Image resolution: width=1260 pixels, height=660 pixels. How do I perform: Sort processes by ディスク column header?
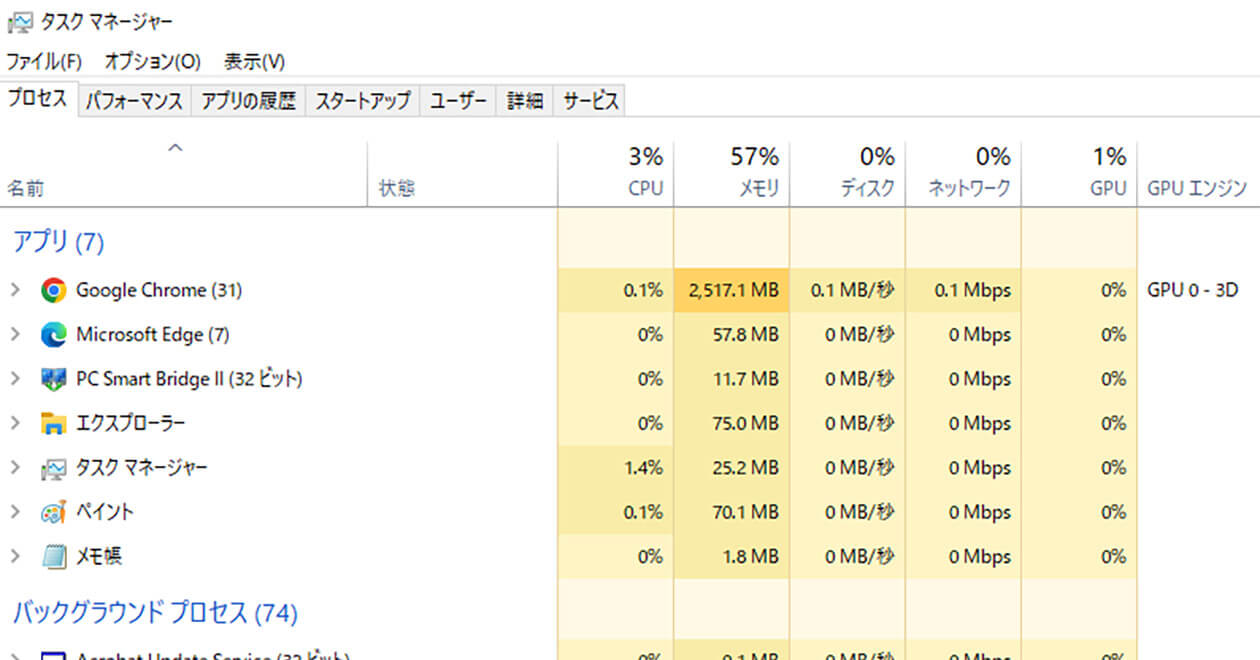(x=848, y=172)
